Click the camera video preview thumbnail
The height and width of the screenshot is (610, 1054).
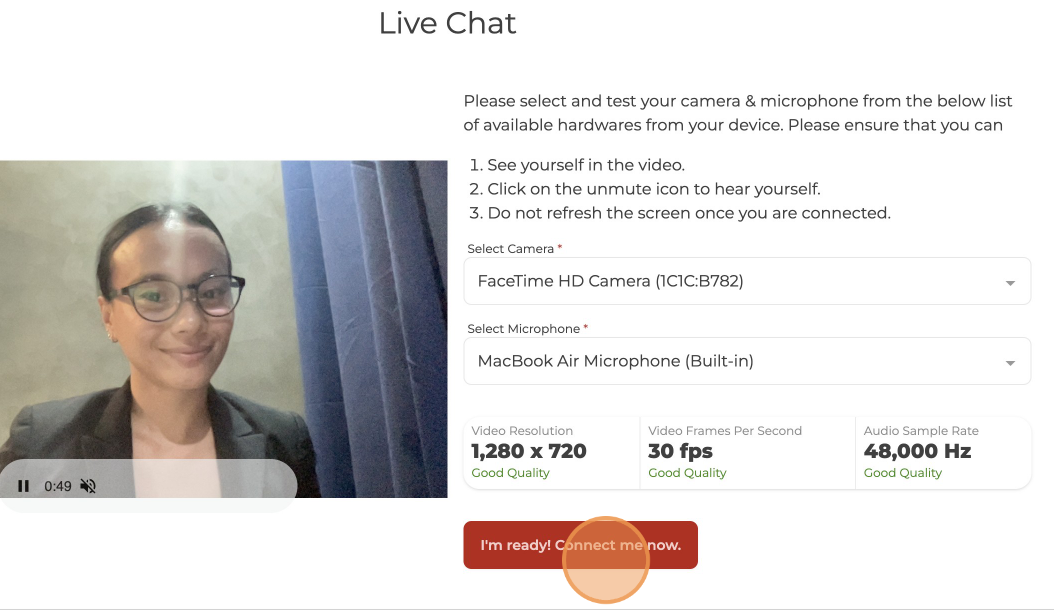click(x=223, y=329)
